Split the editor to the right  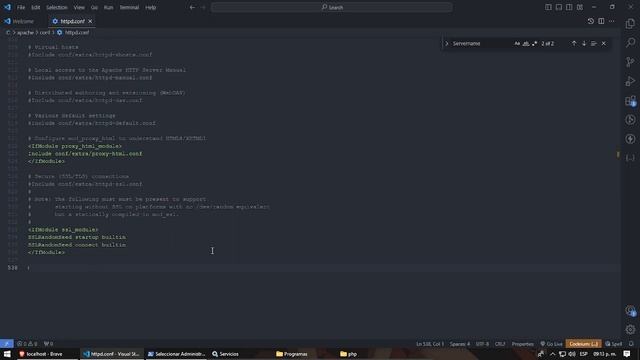point(601,21)
